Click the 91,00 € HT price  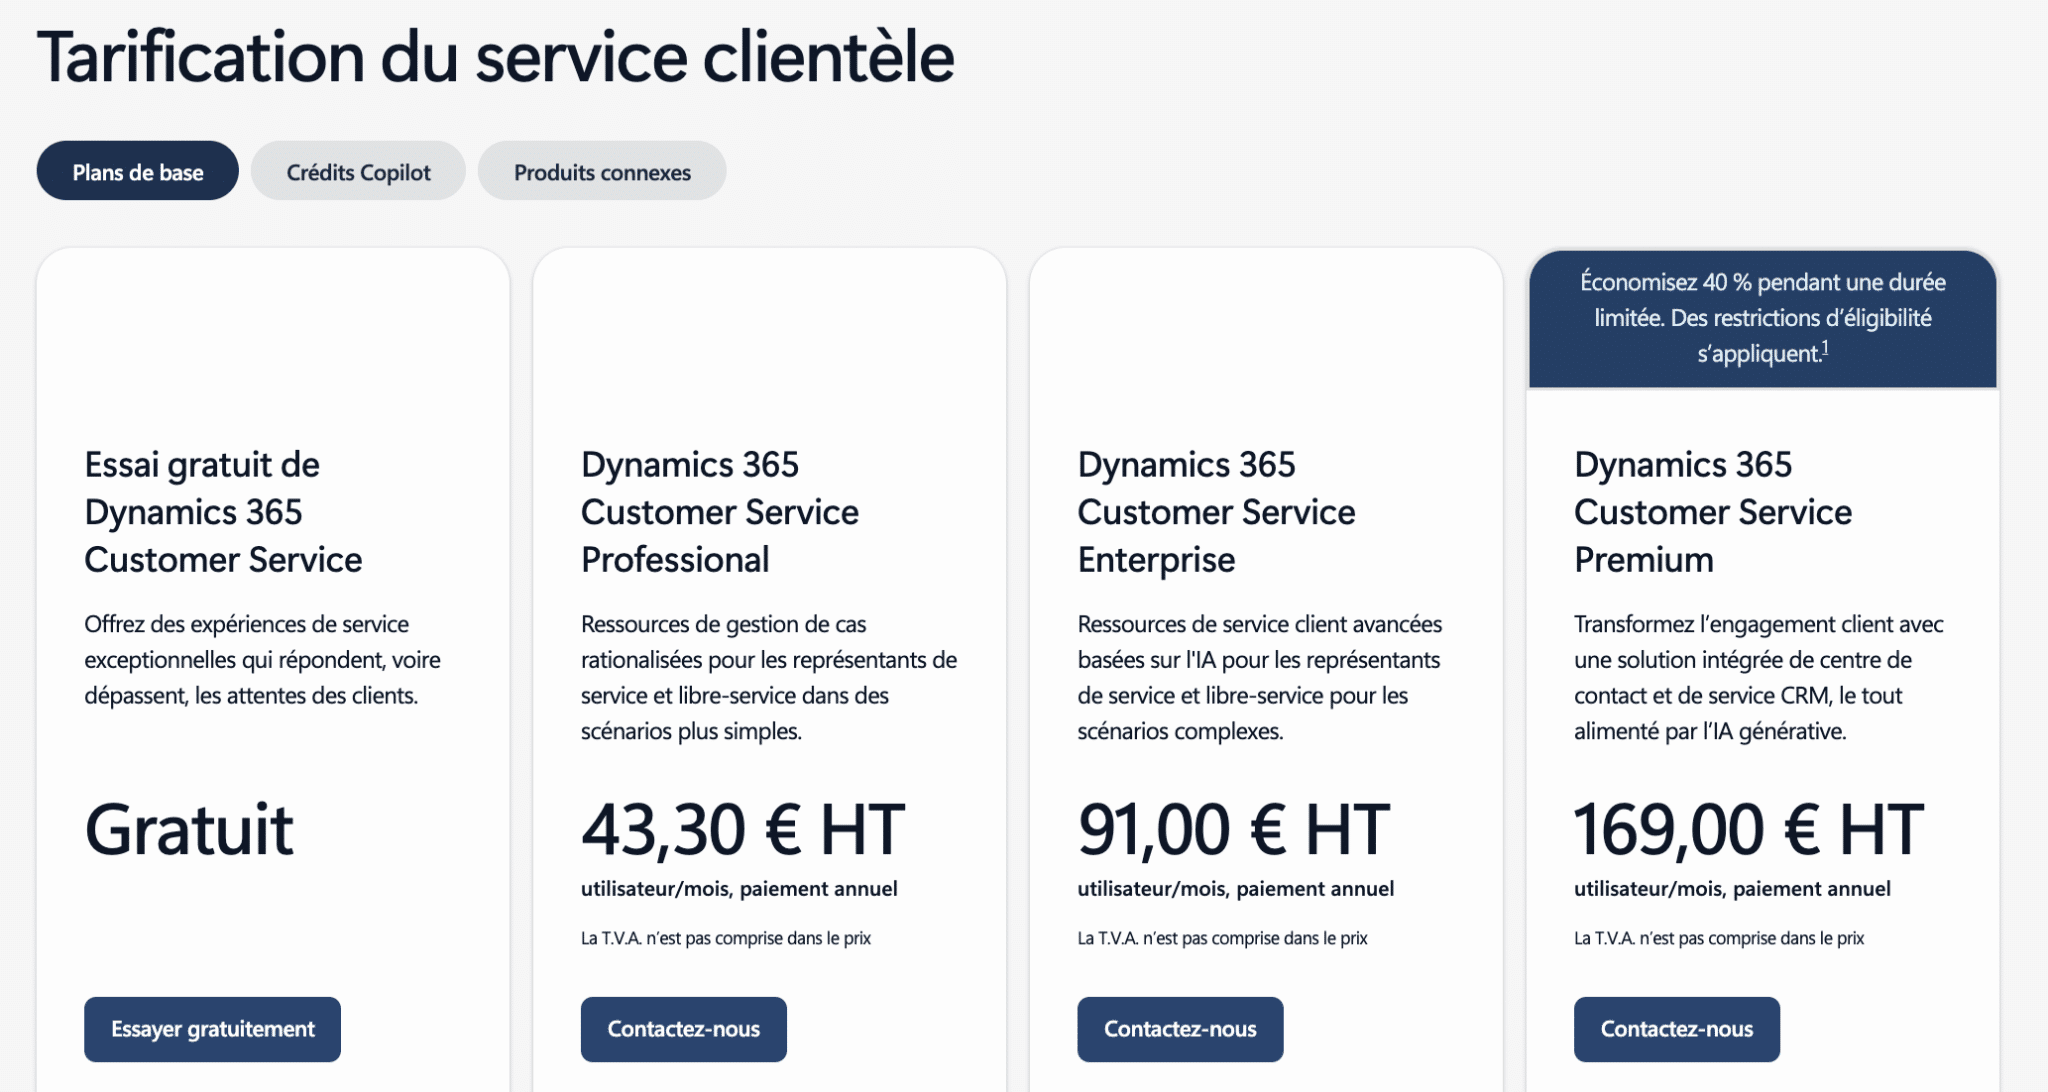click(x=1233, y=829)
